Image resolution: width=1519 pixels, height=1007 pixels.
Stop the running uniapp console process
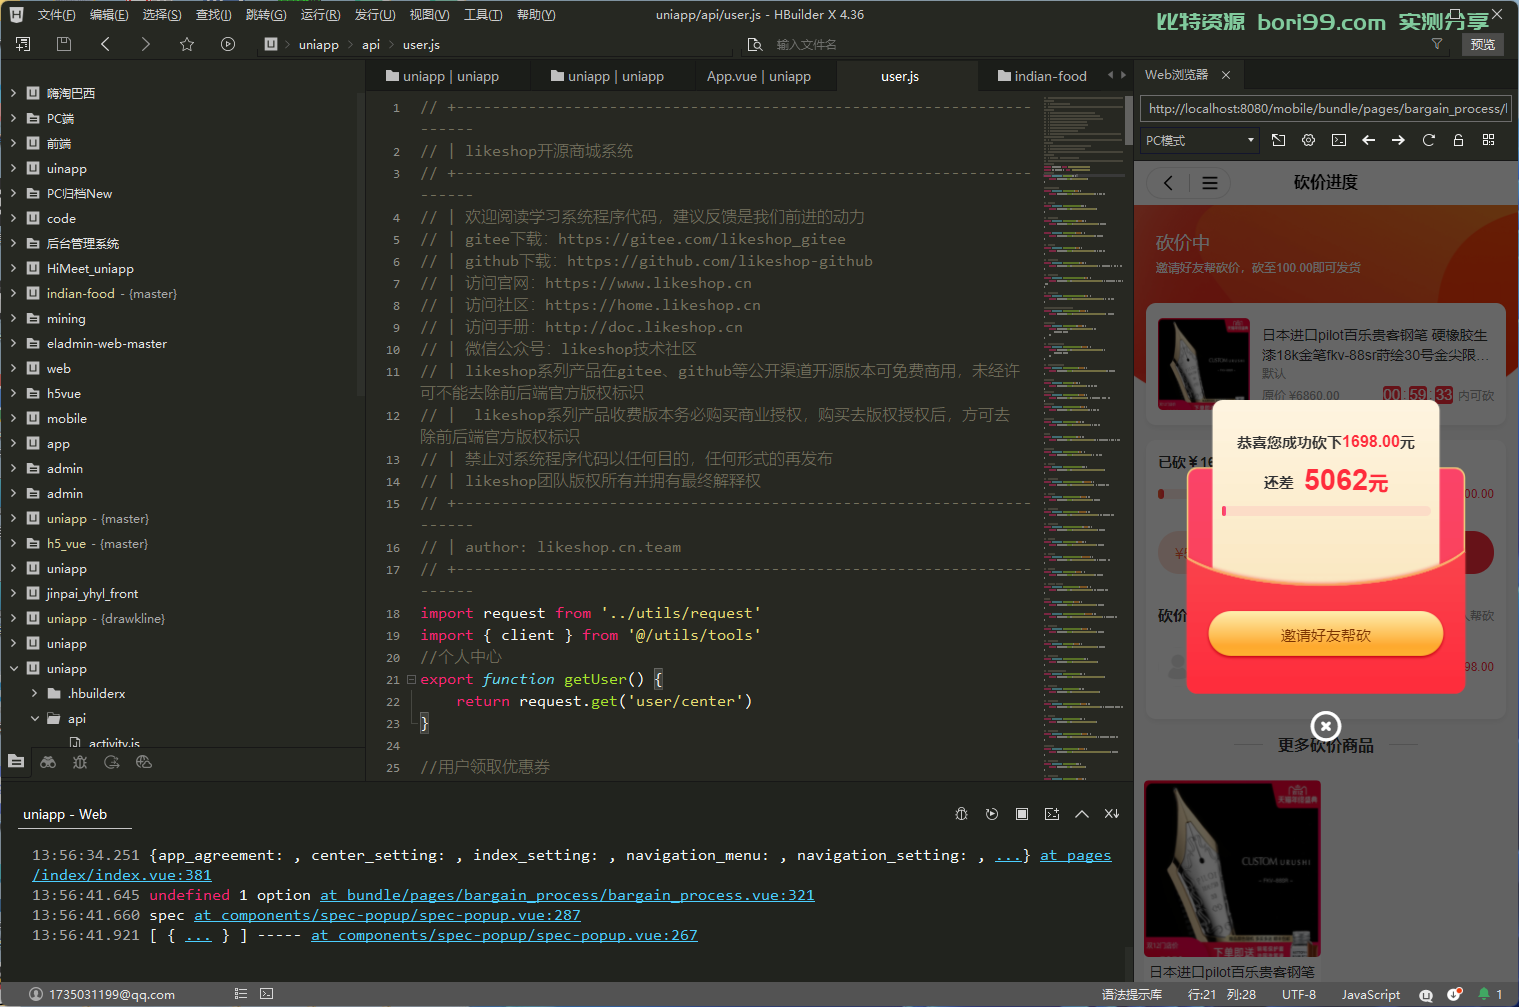point(1022,814)
